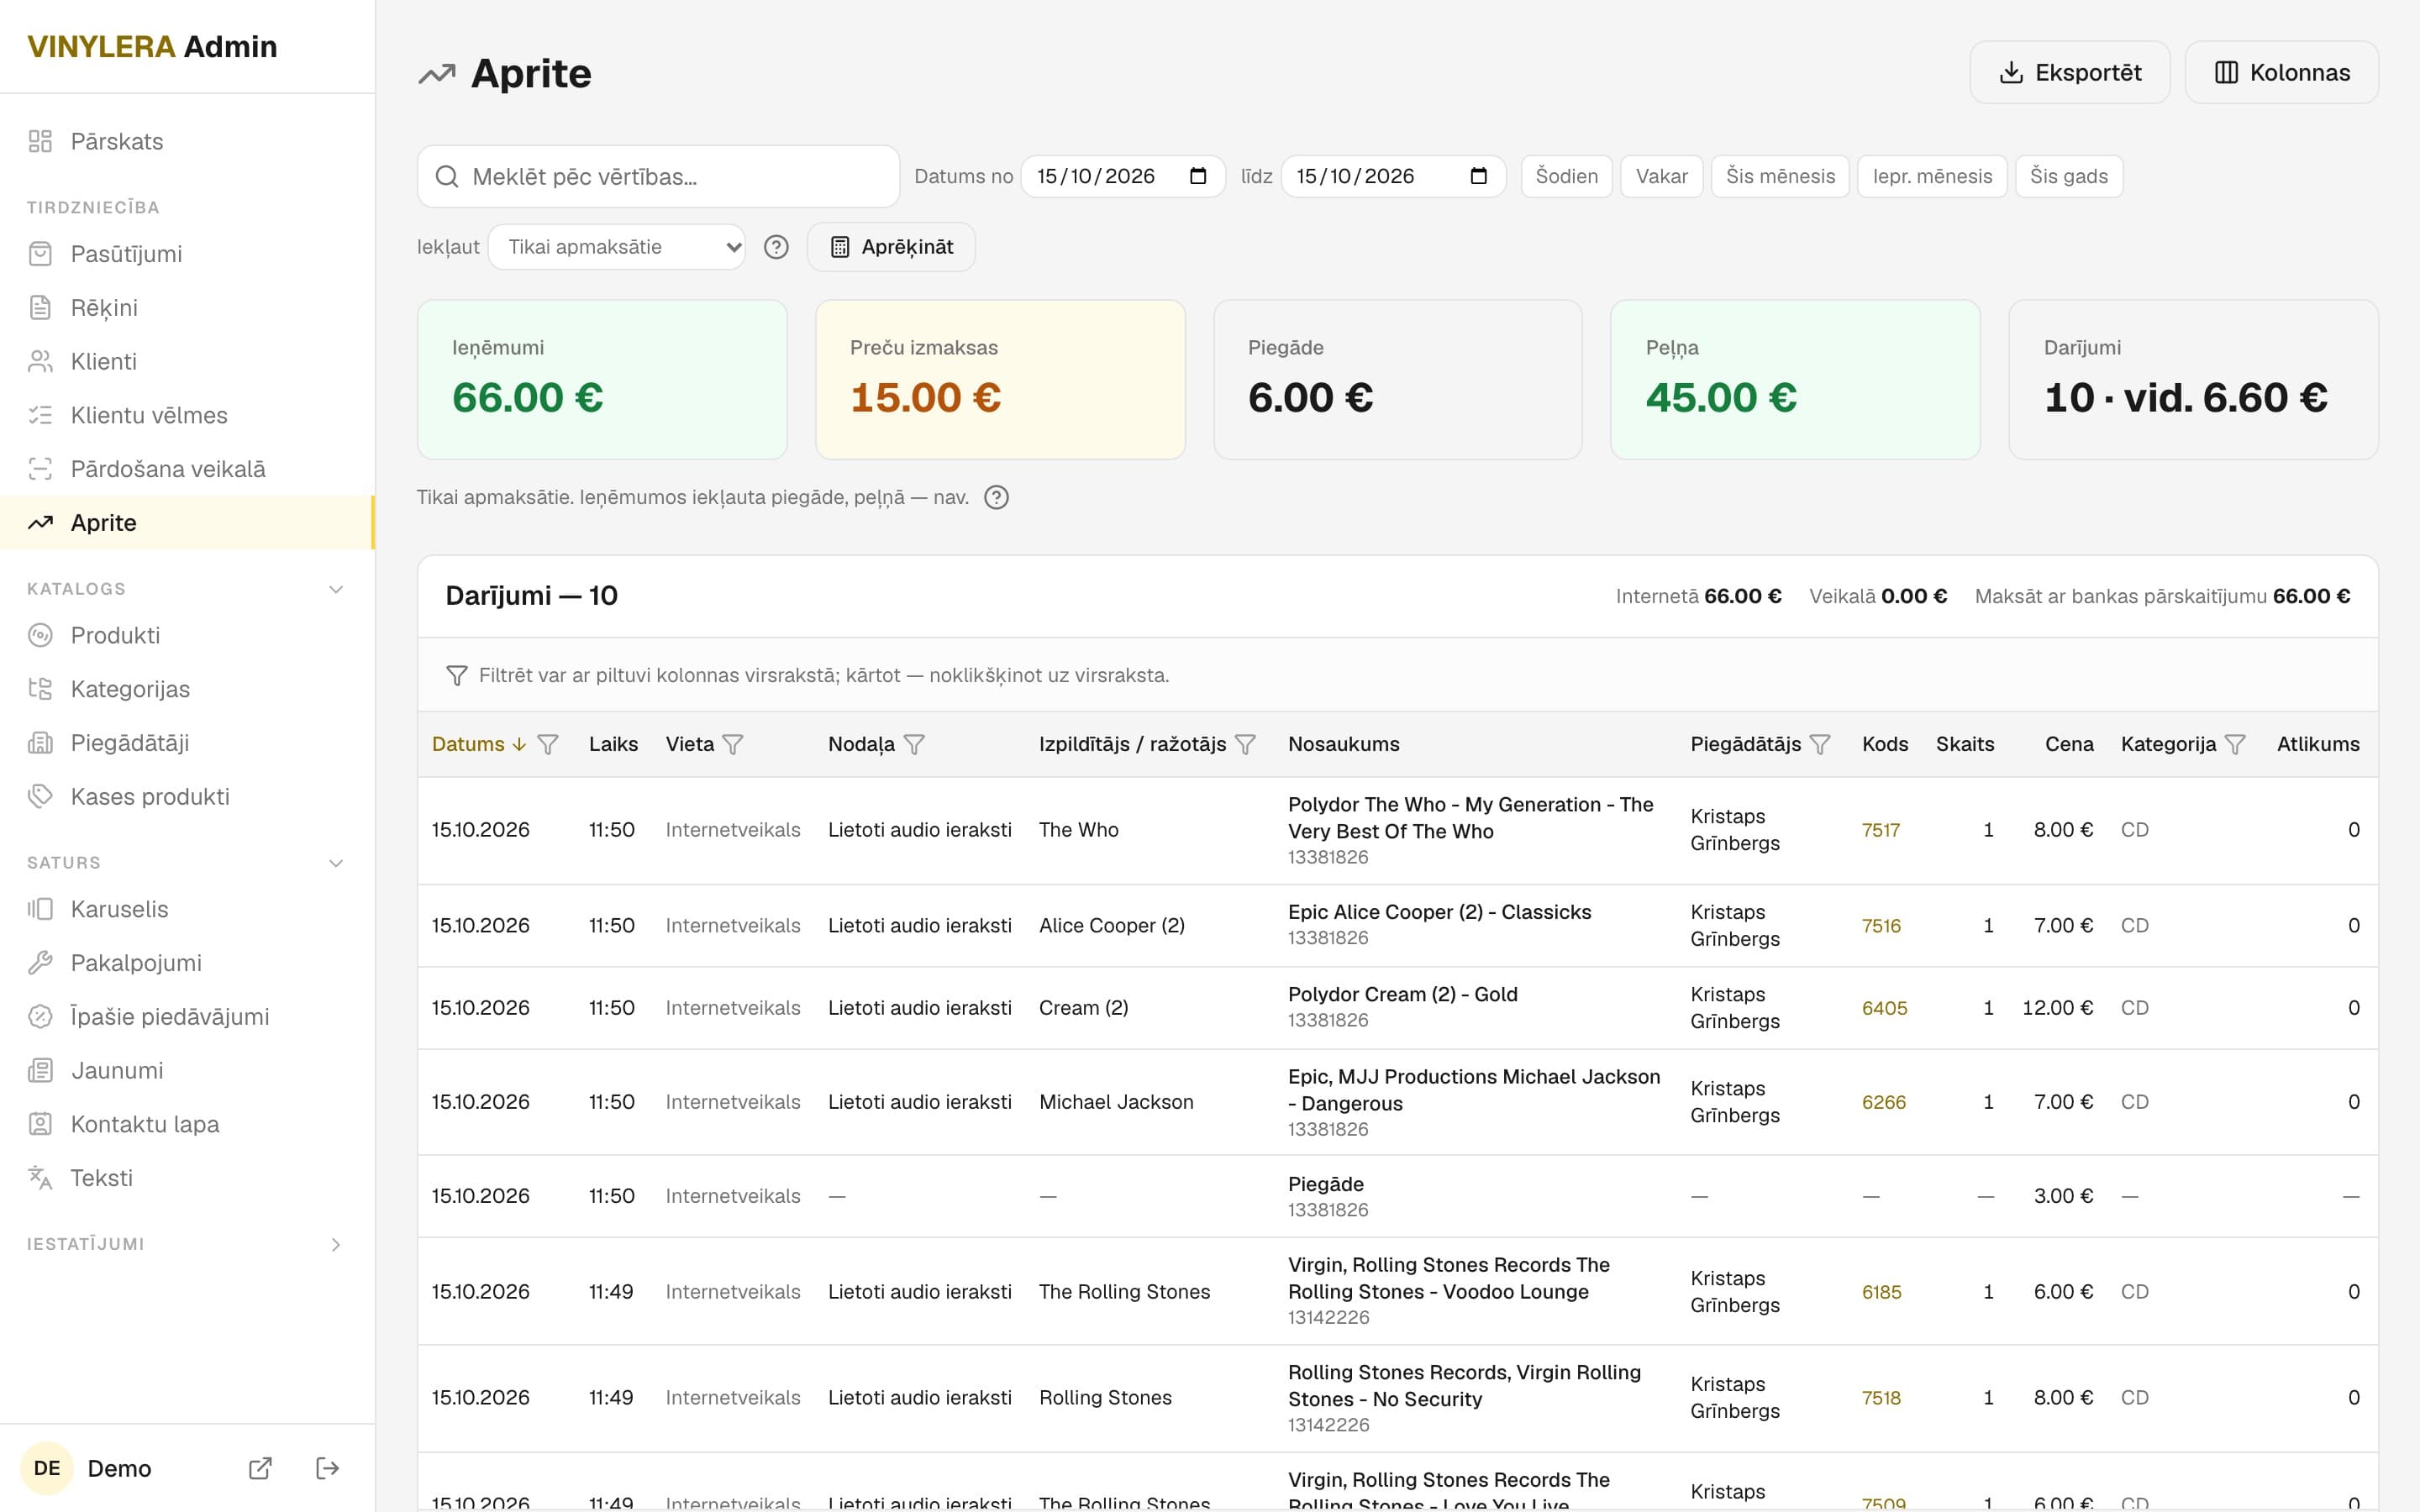Click the filter icon next to Datums
This screenshot has width=2420, height=1512.
[548, 744]
